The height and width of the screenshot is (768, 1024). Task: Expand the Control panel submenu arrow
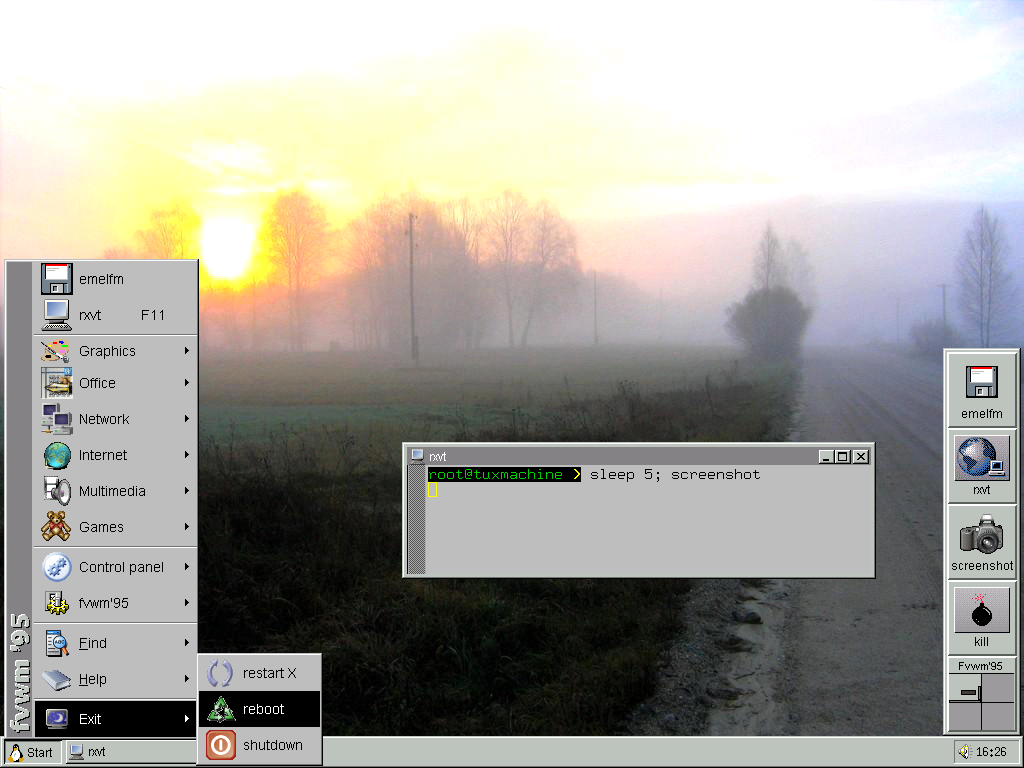click(x=187, y=567)
